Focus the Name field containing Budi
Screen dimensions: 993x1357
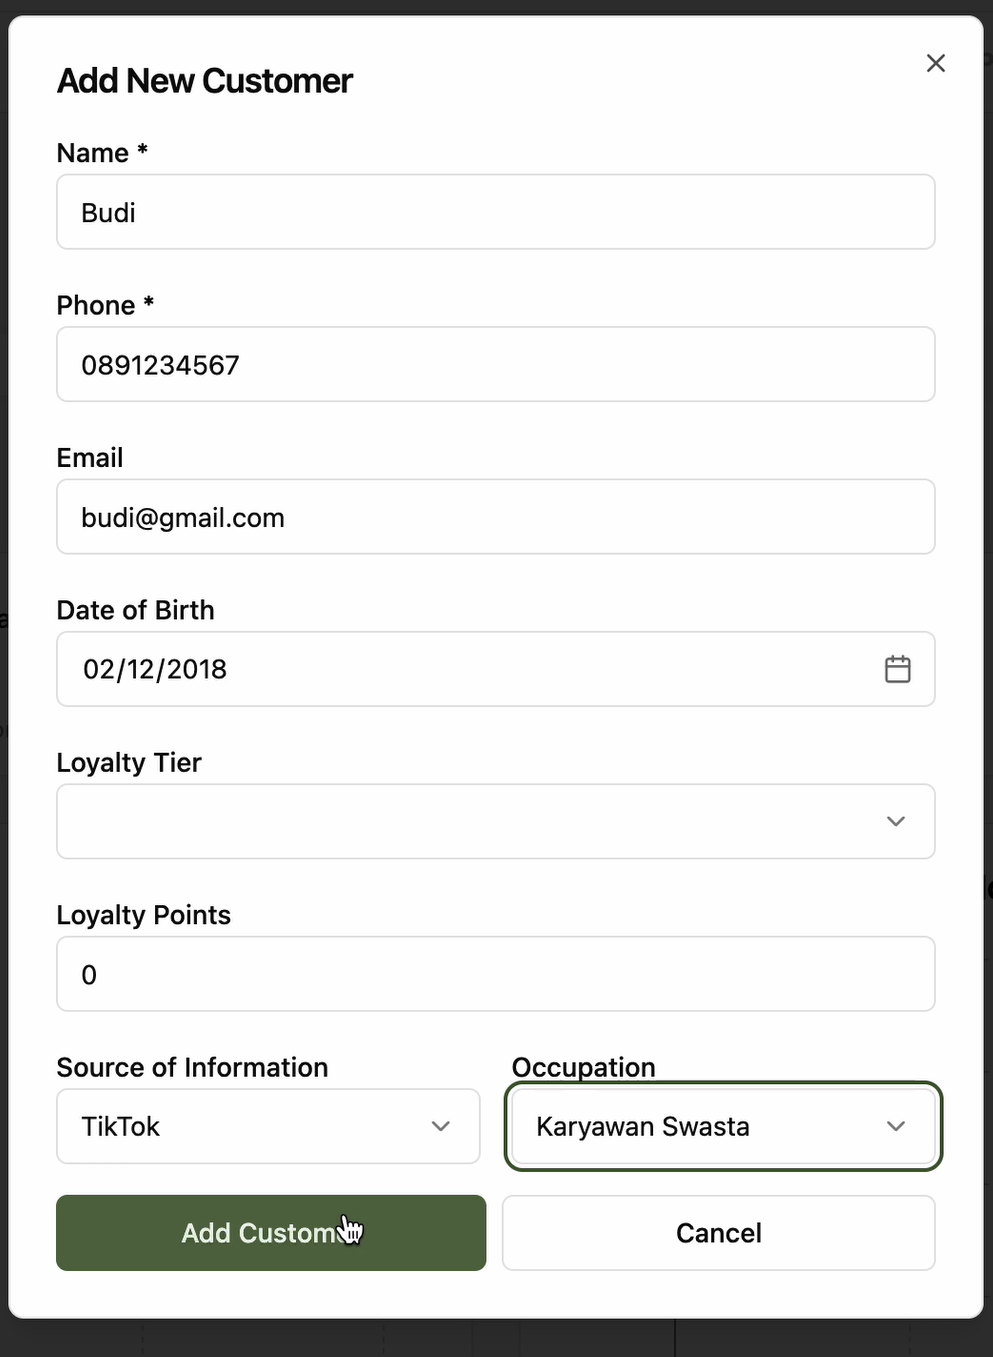point(495,212)
